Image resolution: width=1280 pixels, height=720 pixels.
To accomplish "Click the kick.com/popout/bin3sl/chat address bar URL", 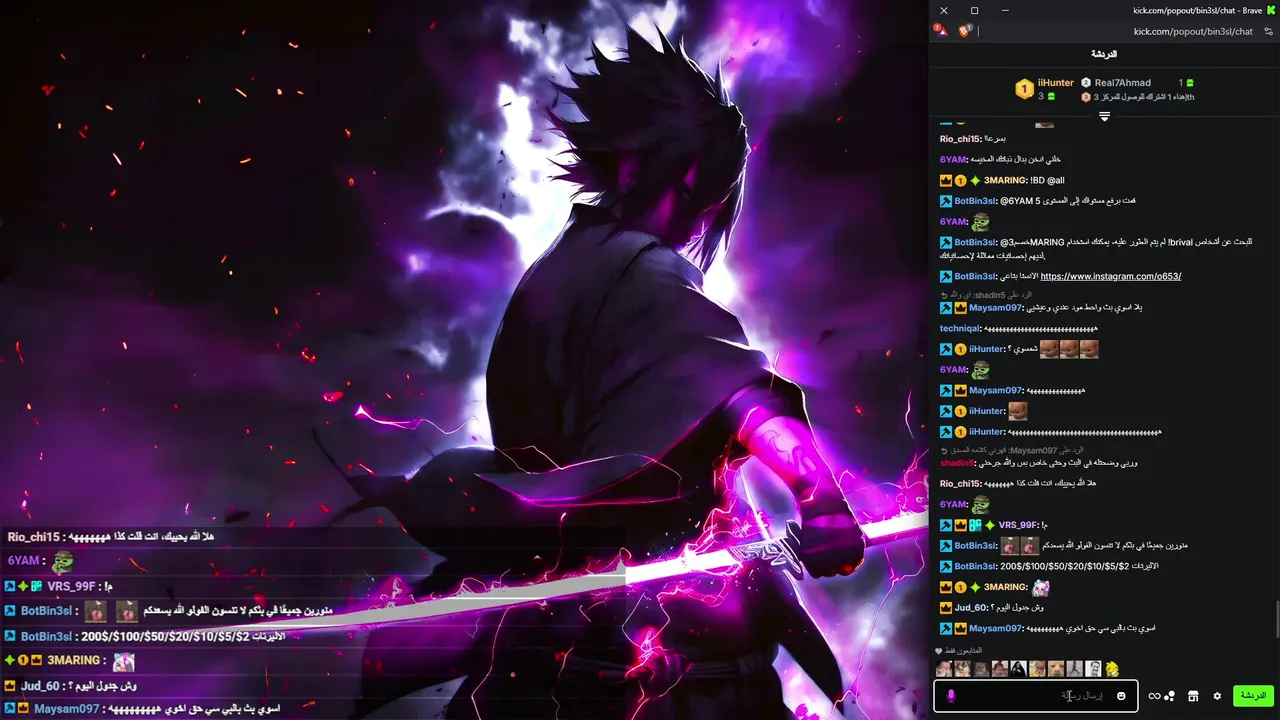I will [1193, 31].
